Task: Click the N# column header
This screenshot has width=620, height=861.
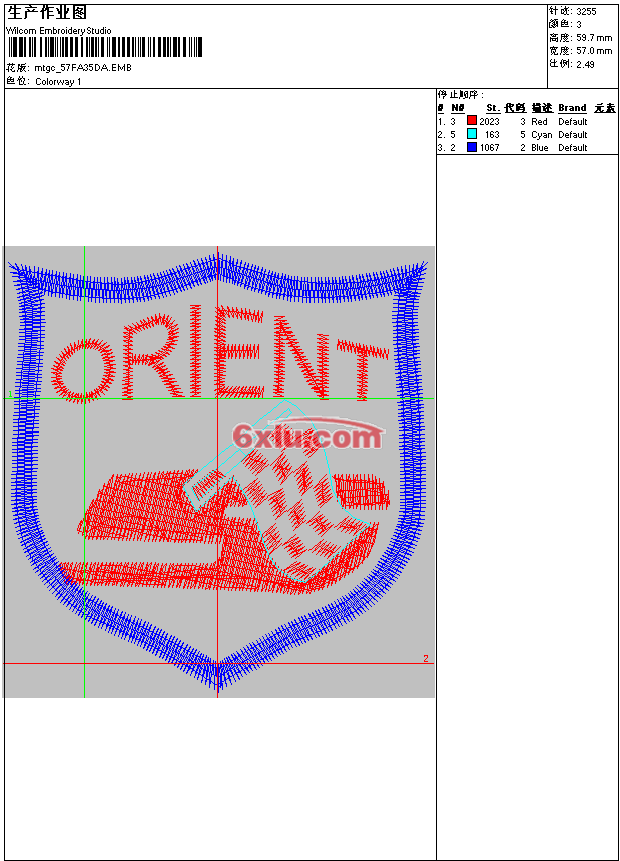Action: [x=457, y=108]
